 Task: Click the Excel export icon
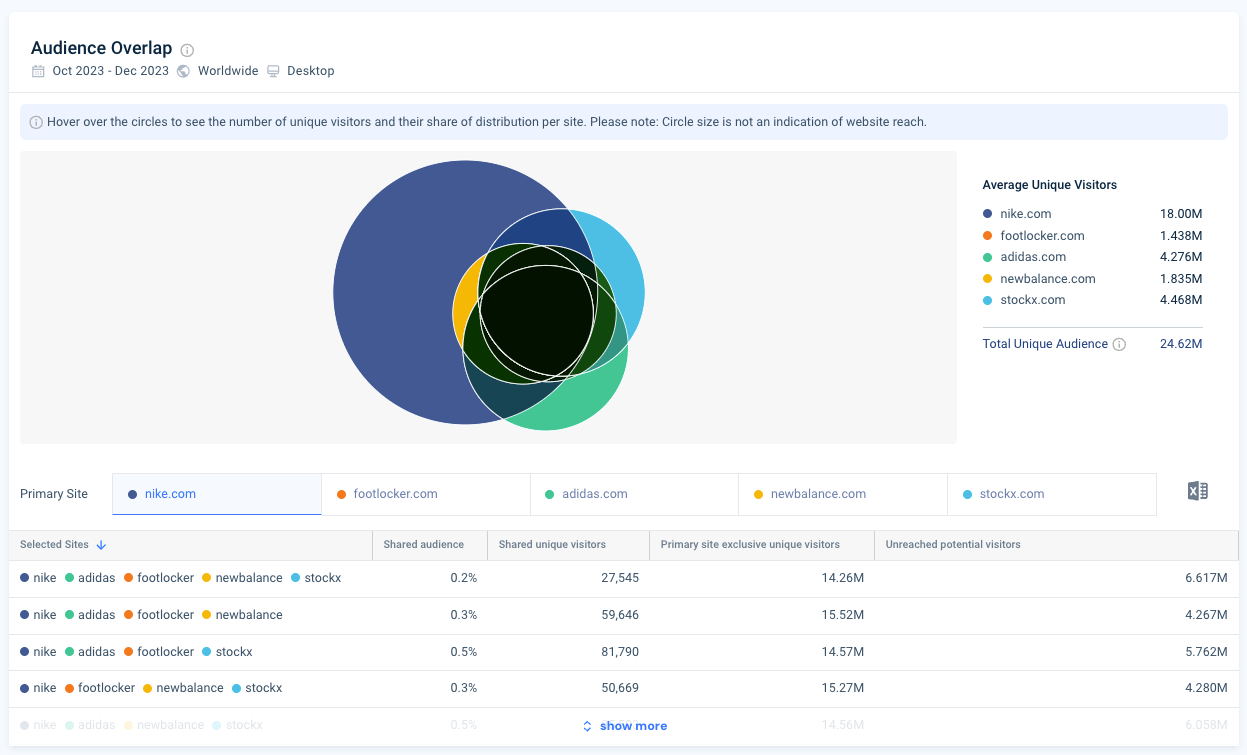1197,491
